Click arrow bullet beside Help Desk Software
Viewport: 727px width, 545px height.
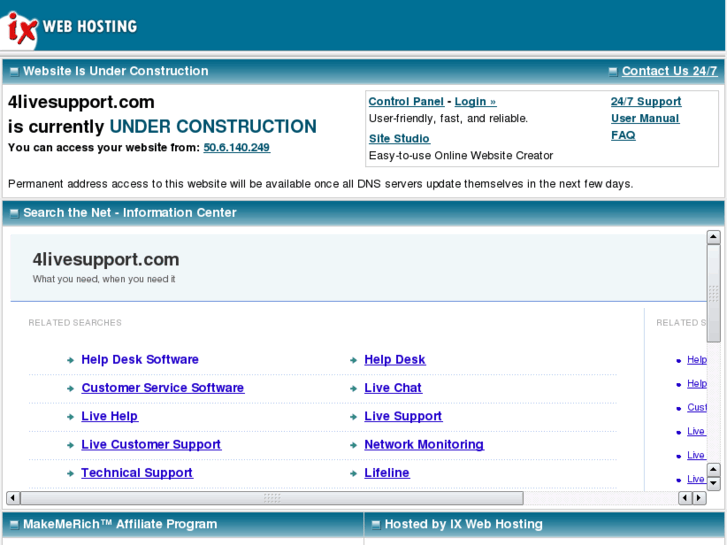pos(70,360)
